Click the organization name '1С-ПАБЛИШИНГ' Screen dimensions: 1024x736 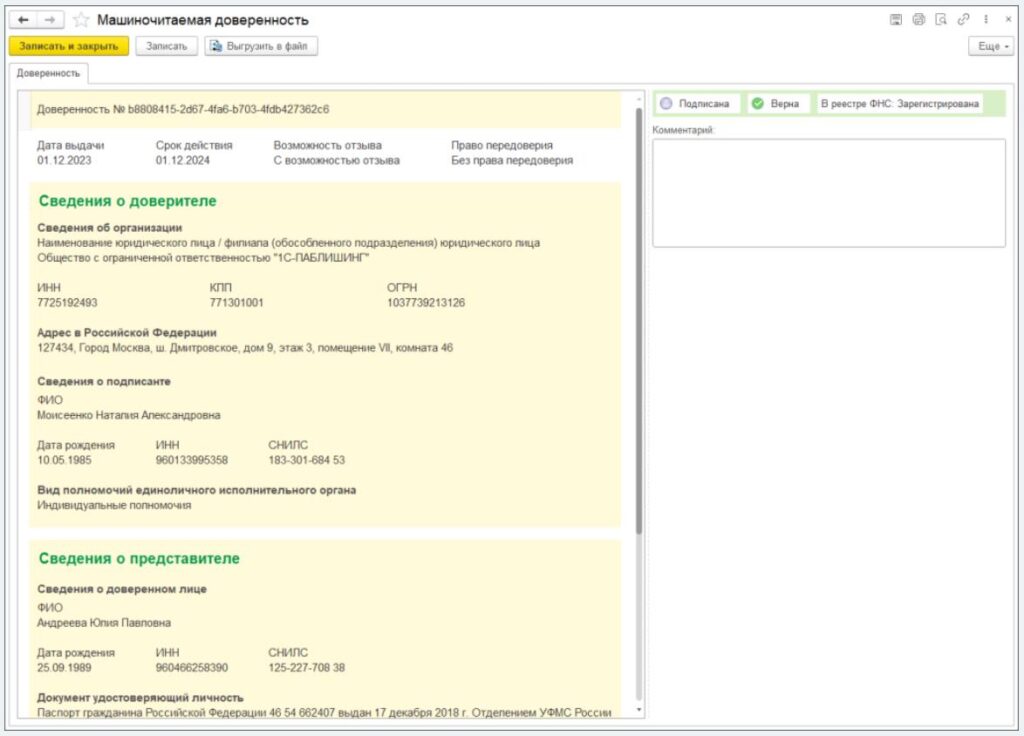[203, 258]
